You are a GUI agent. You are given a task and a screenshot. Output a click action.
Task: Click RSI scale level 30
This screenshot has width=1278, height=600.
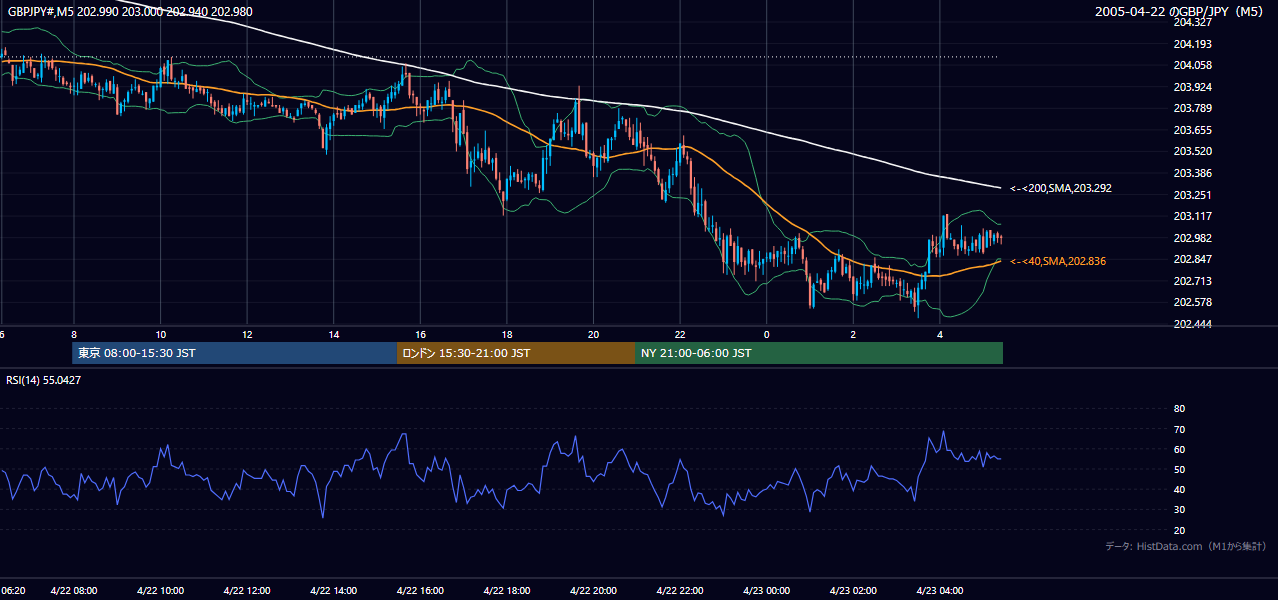point(1179,510)
